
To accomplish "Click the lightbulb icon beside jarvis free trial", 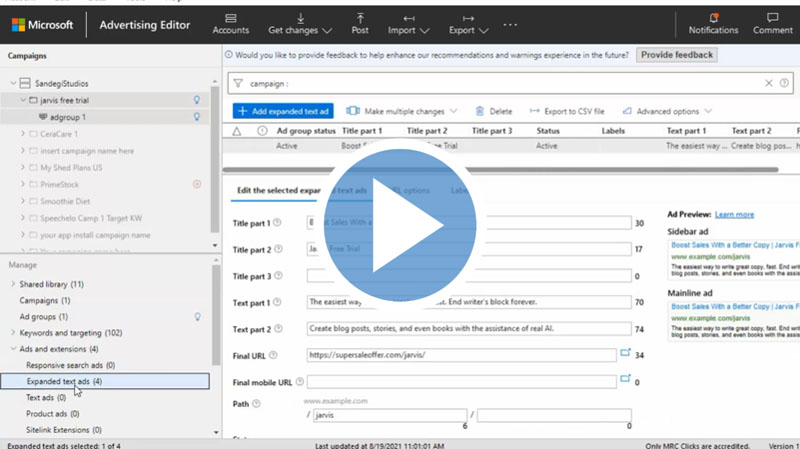I will (196, 100).
